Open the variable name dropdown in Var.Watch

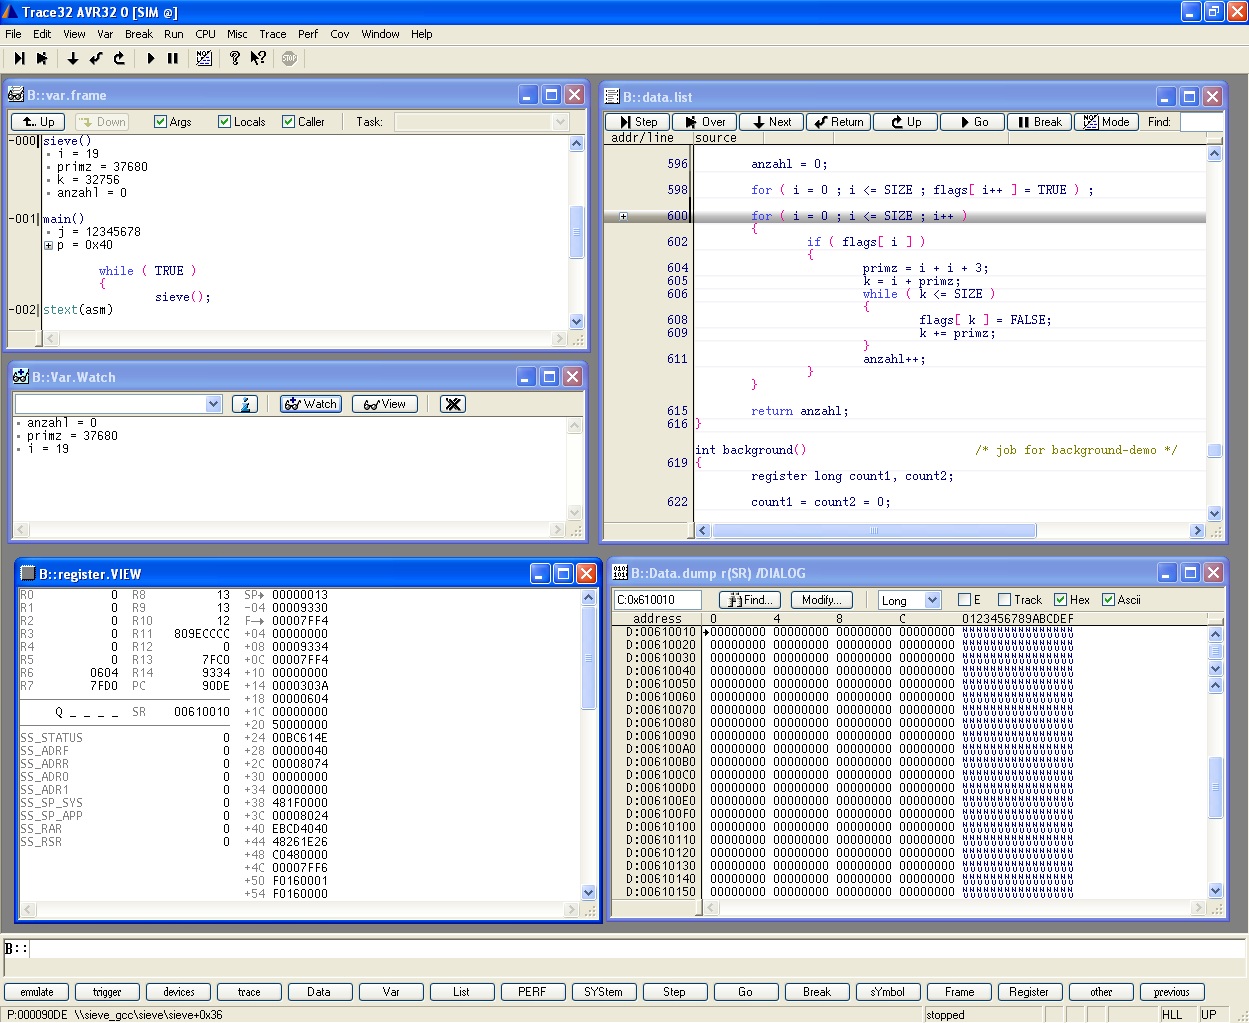click(x=213, y=404)
